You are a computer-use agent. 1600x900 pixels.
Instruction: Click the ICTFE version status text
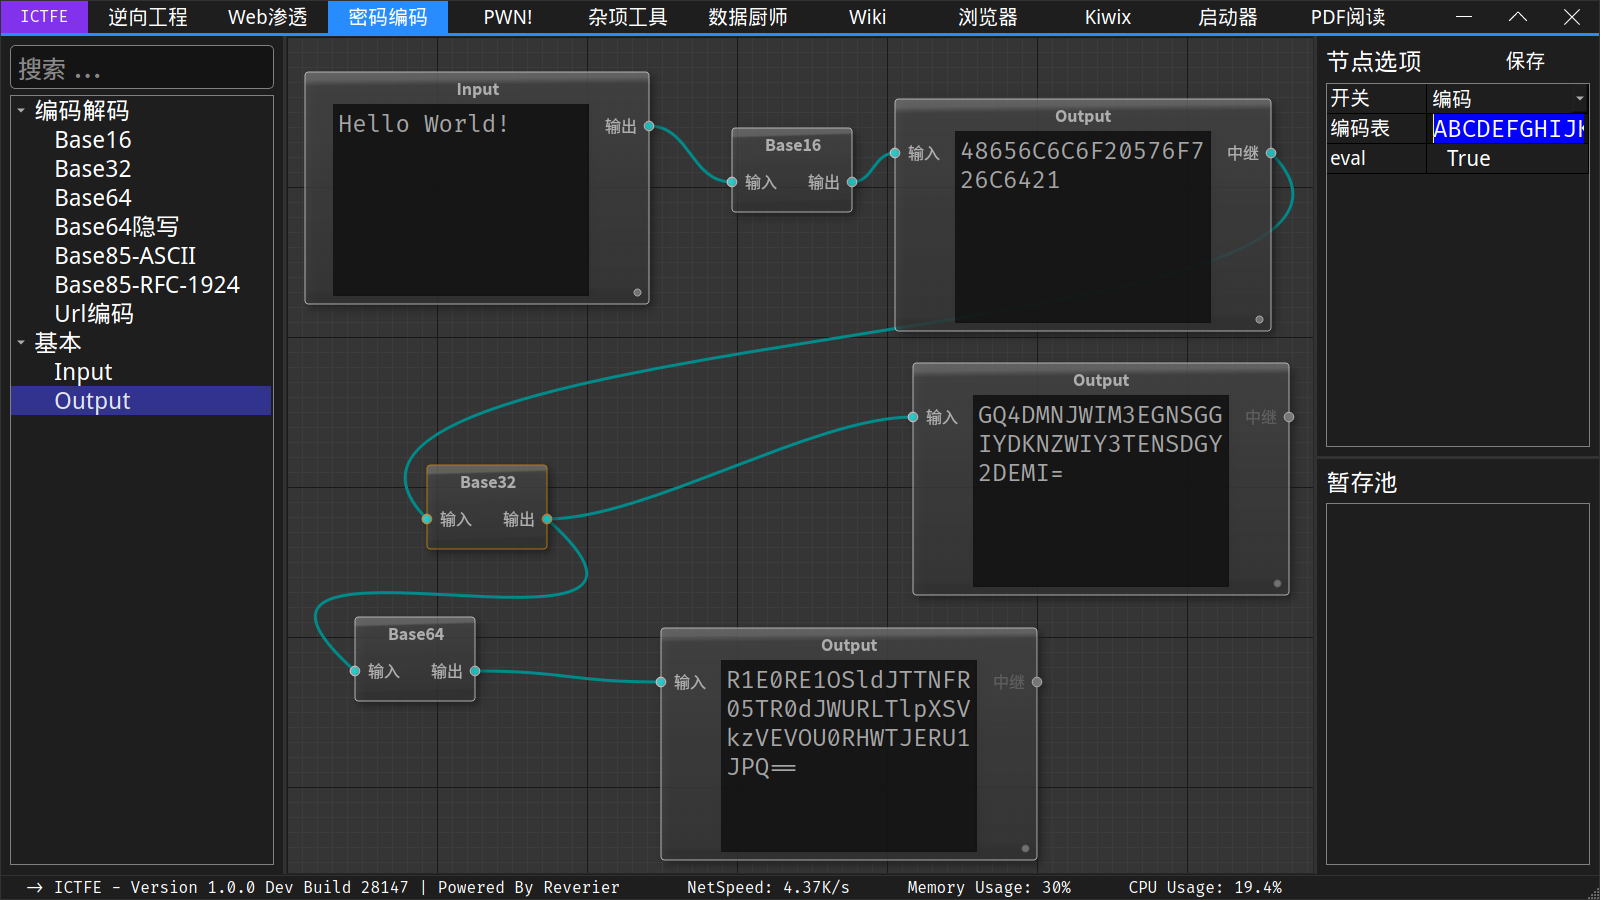[x=337, y=888]
